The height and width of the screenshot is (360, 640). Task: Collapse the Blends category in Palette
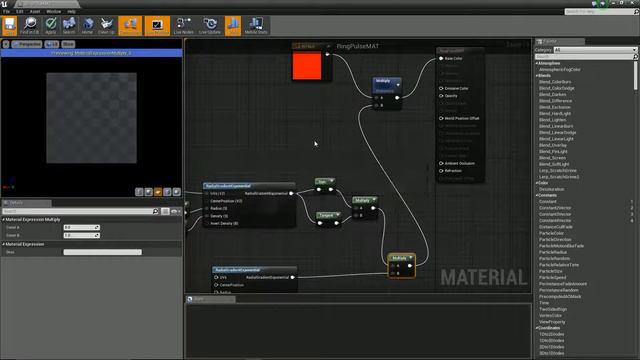pos(536,76)
